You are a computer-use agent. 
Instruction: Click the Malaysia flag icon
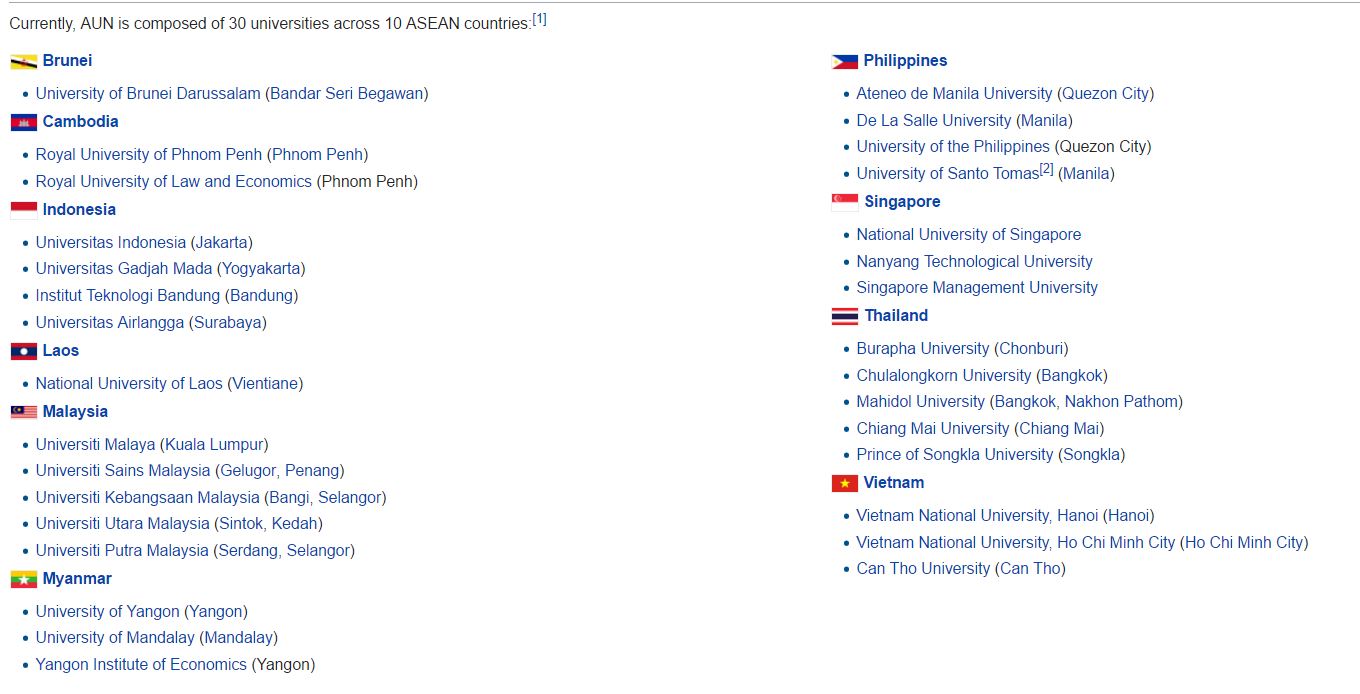click(24, 412)
